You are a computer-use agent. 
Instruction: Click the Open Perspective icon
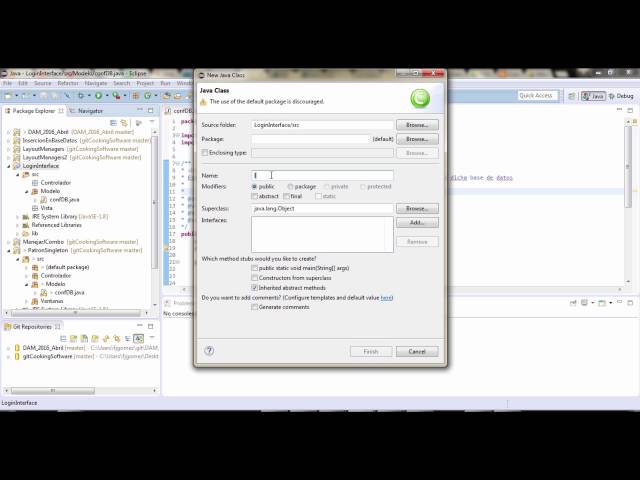click(572, 96)
